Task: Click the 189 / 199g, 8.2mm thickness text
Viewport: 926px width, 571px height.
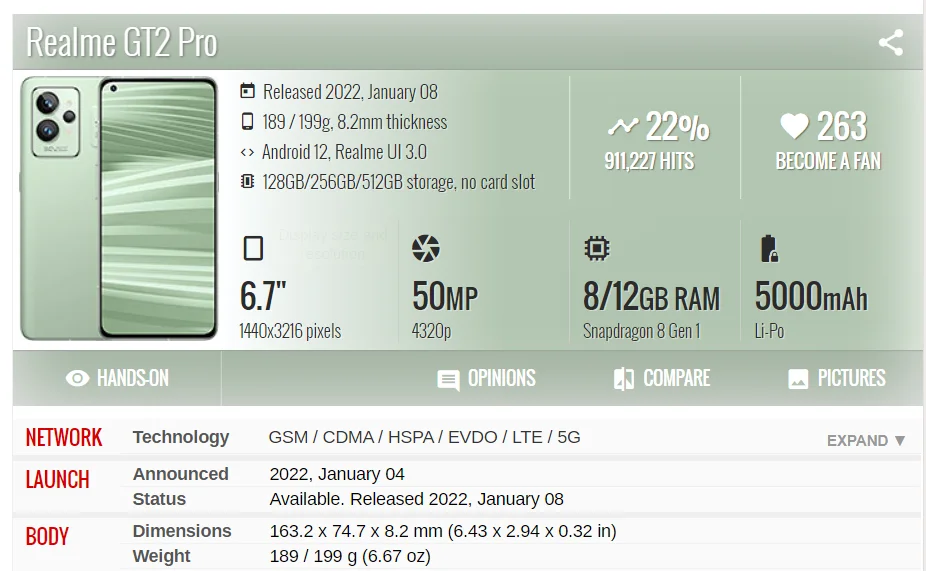Action: 355,122
